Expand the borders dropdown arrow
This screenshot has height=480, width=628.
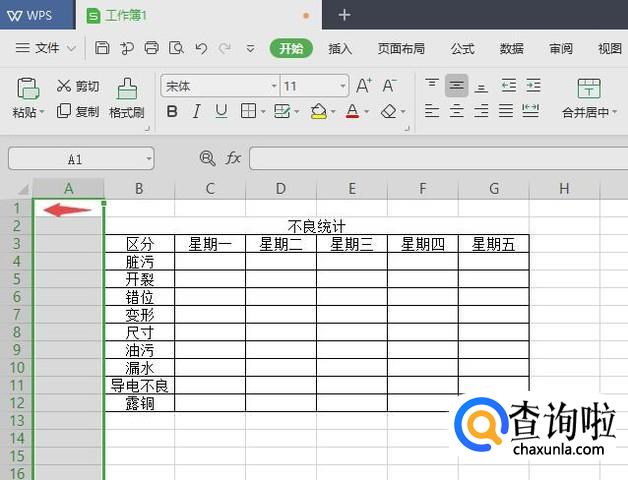click(x=263, y=111)
